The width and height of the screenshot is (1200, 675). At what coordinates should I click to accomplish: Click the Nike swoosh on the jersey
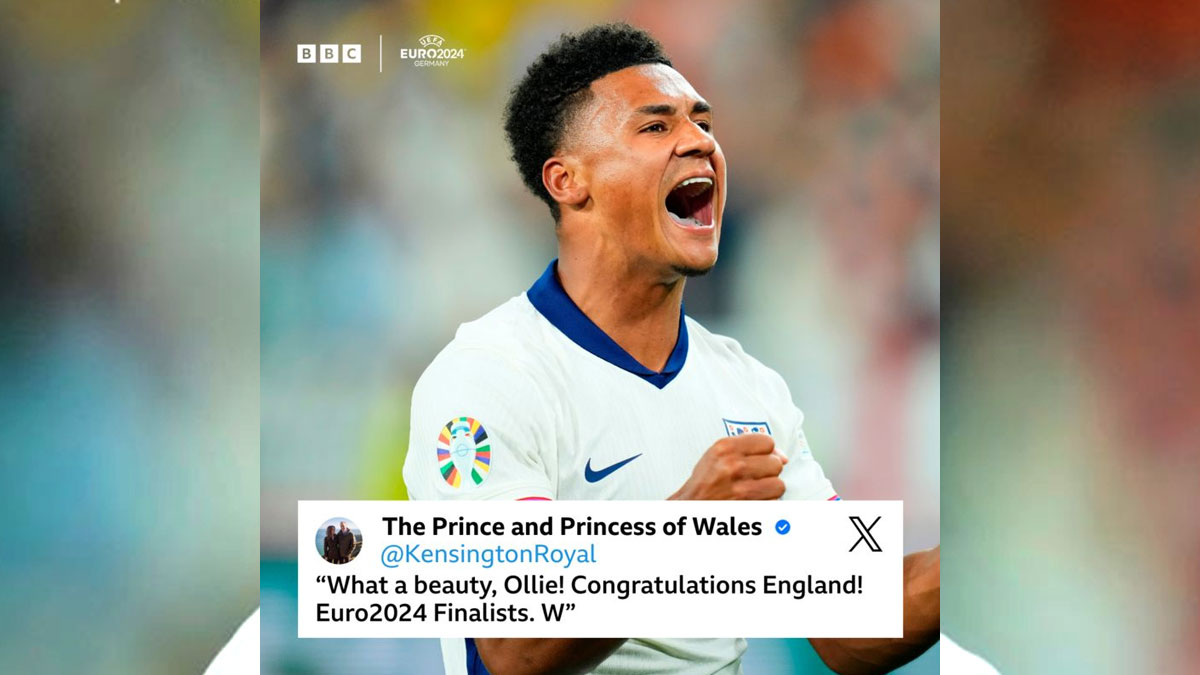pyautogui.click(x=612, y=467)
